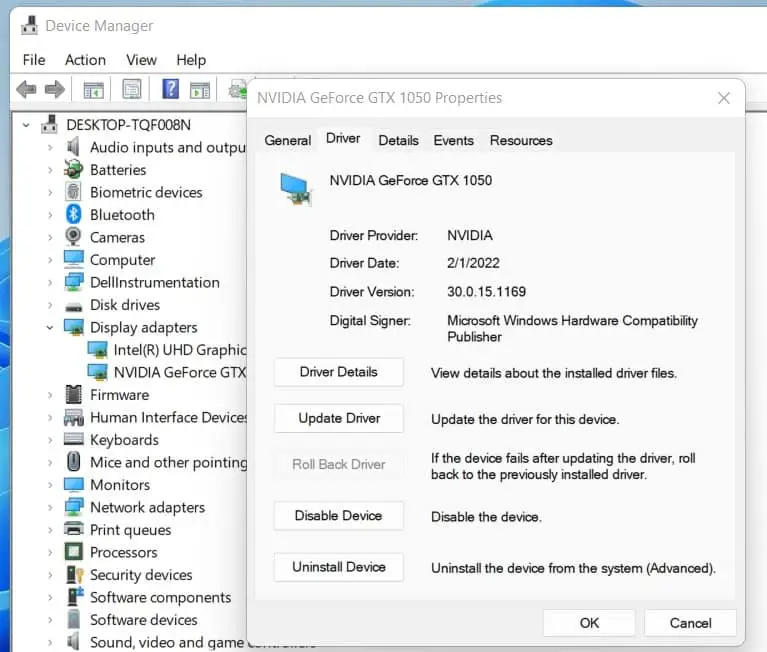
Task: Expand the Security devices node
Action: pos(50,575)
